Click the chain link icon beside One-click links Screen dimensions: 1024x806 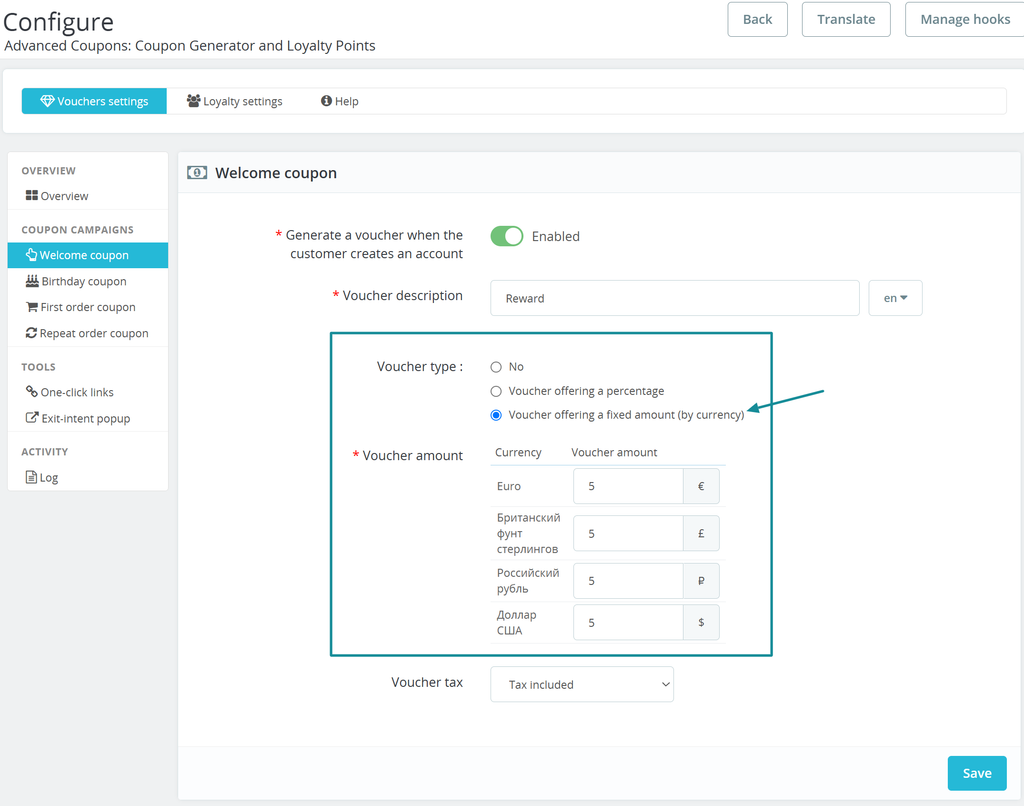31,391
